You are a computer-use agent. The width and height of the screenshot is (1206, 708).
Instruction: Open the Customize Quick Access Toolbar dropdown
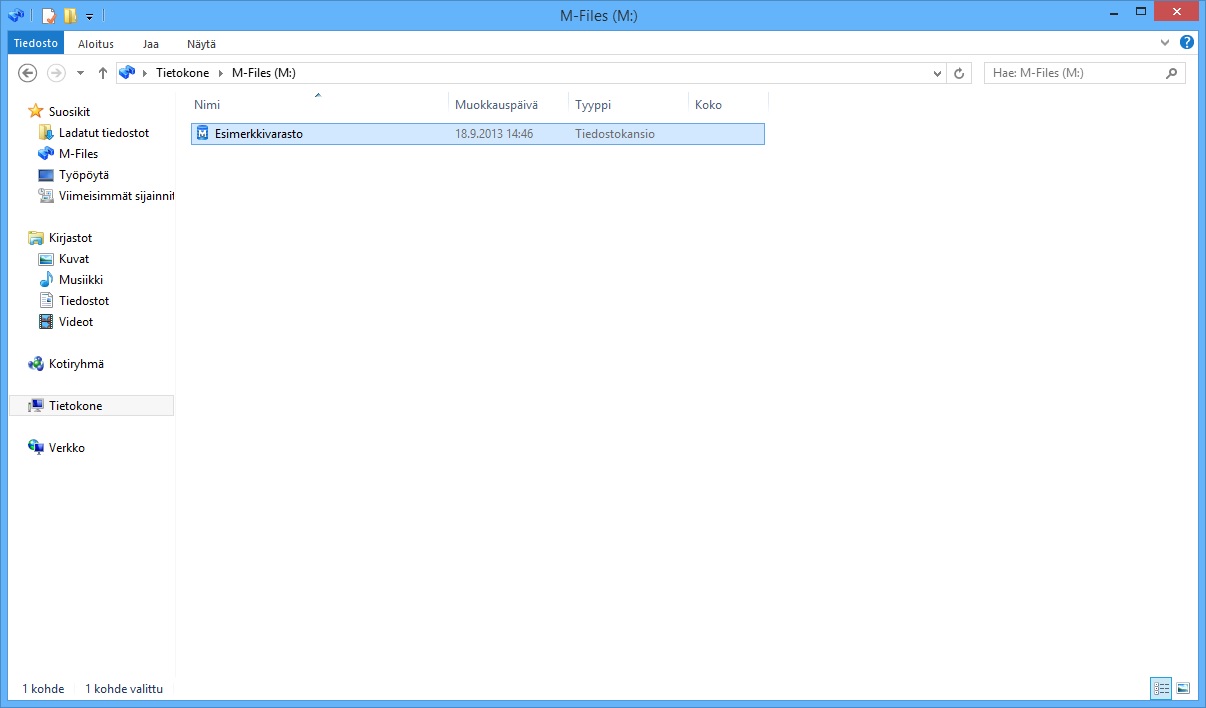click(89, 16)
